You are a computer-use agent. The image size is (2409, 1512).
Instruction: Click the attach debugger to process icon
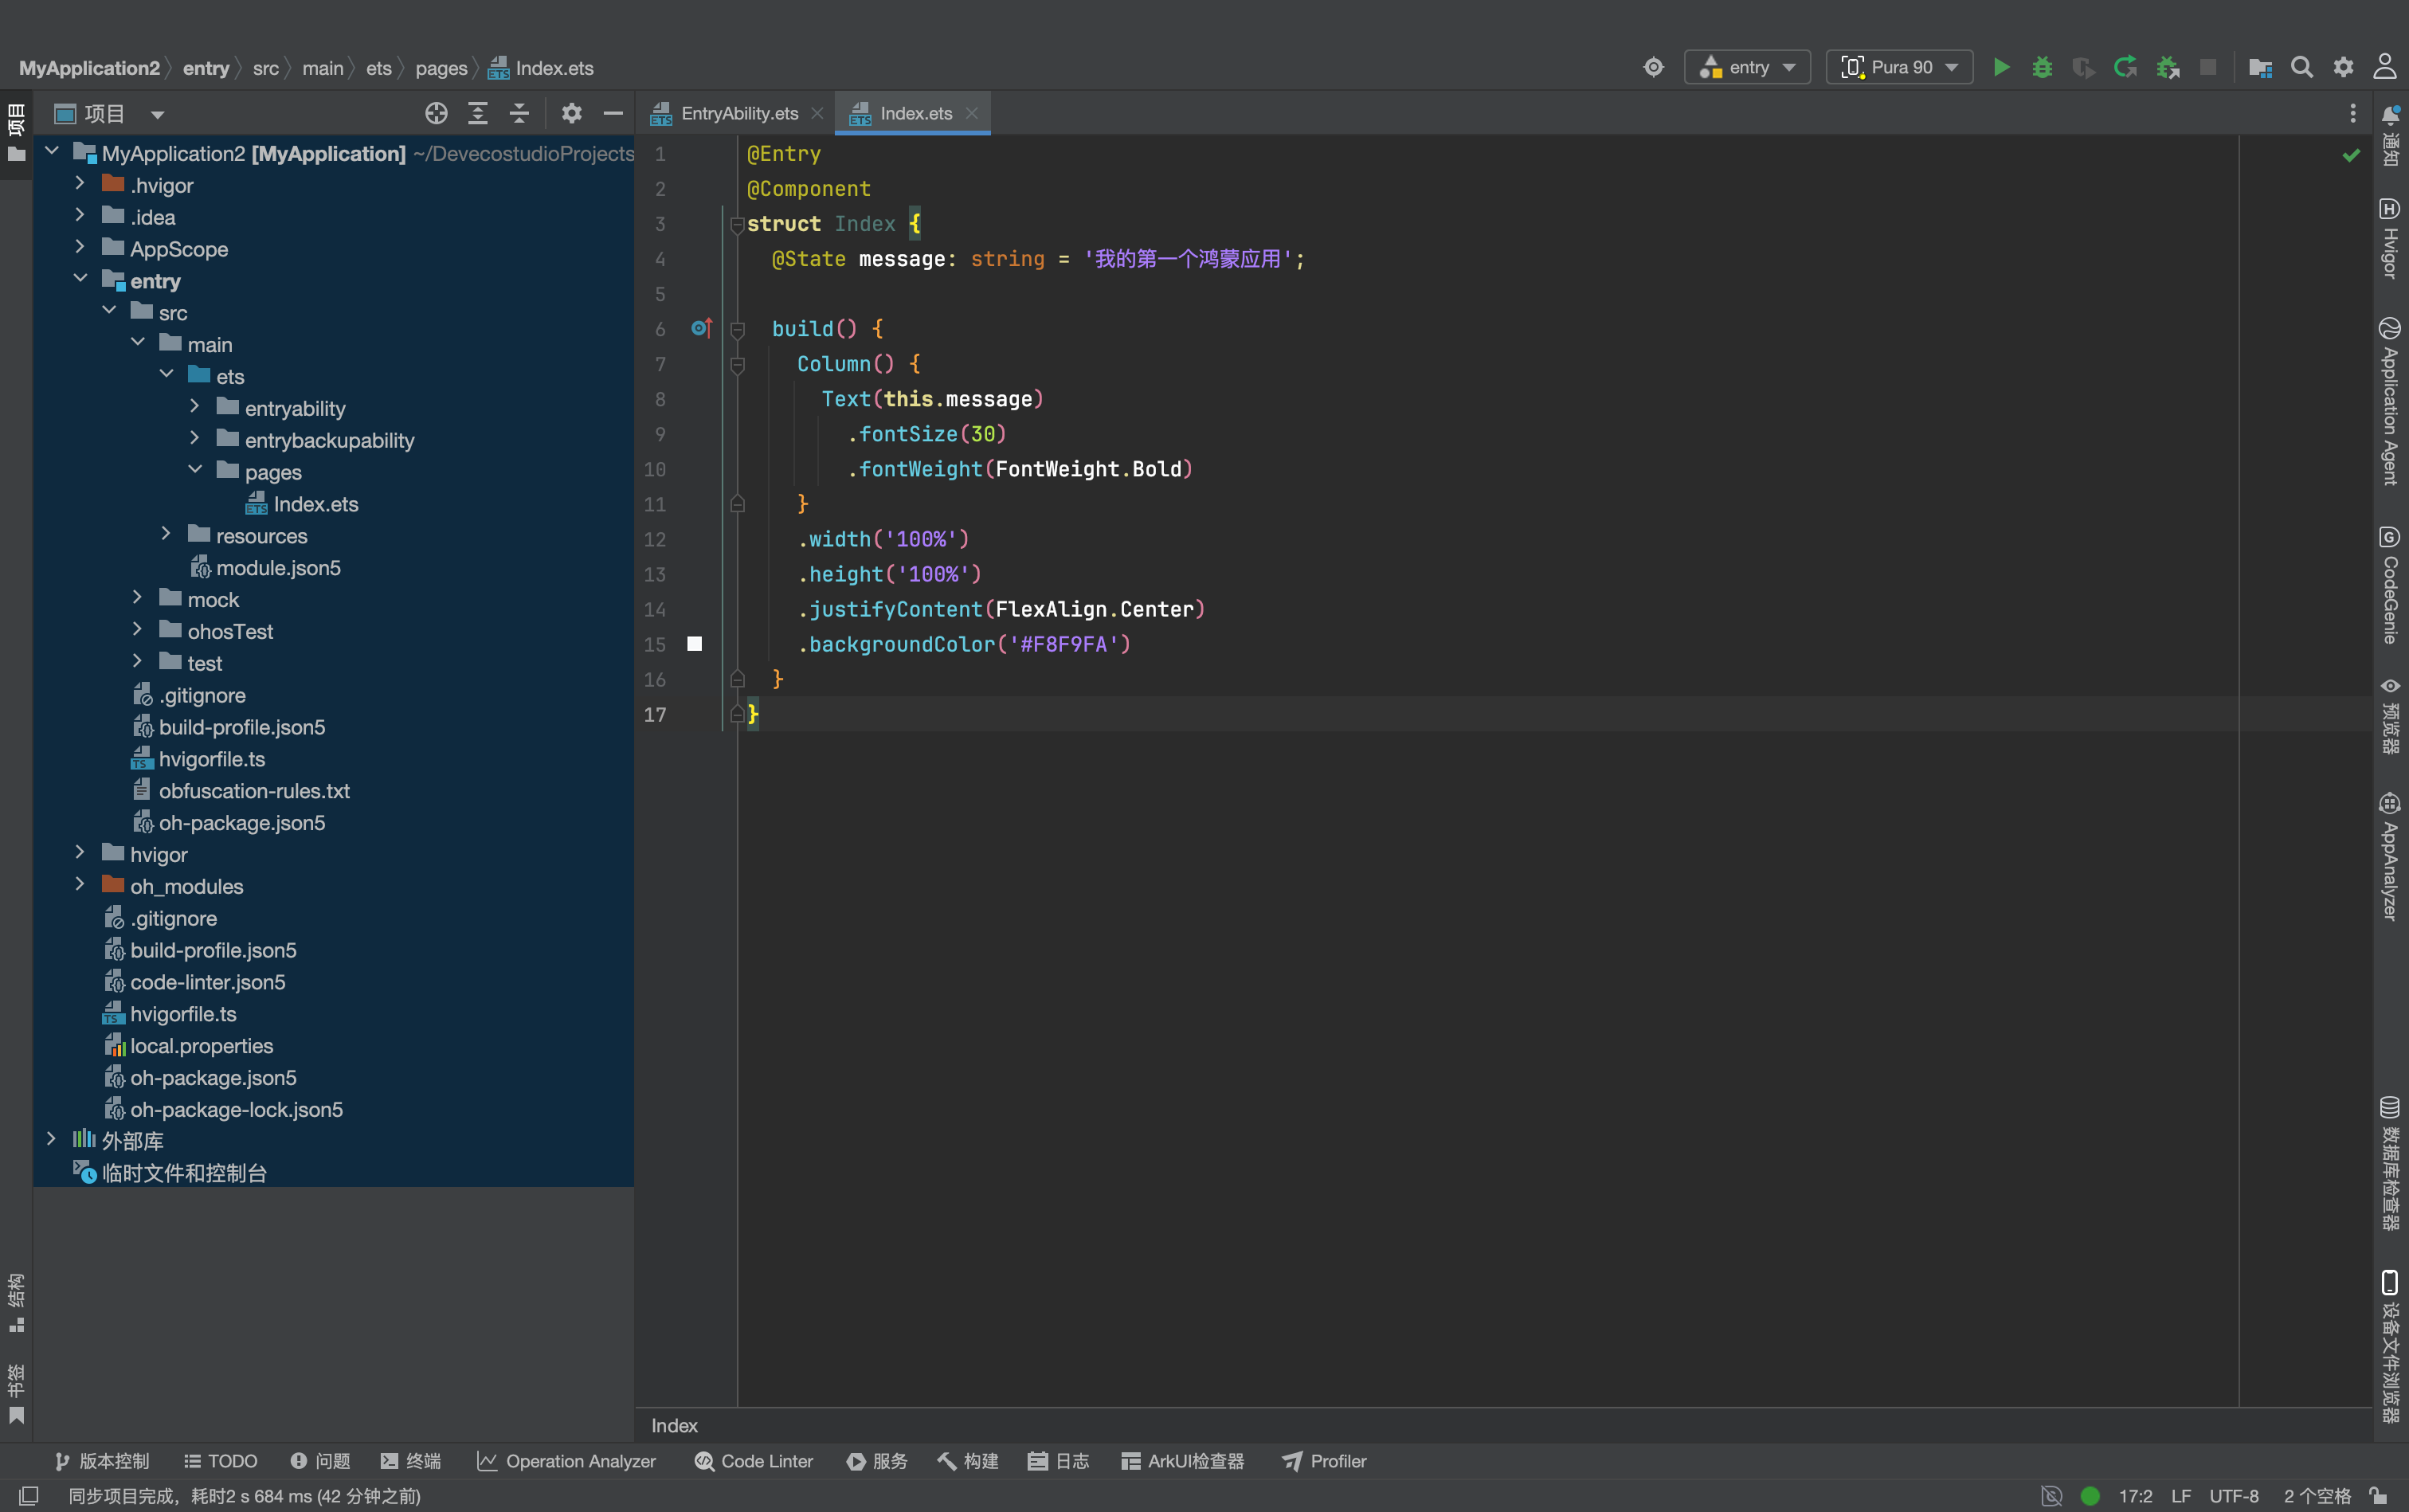2167,67
